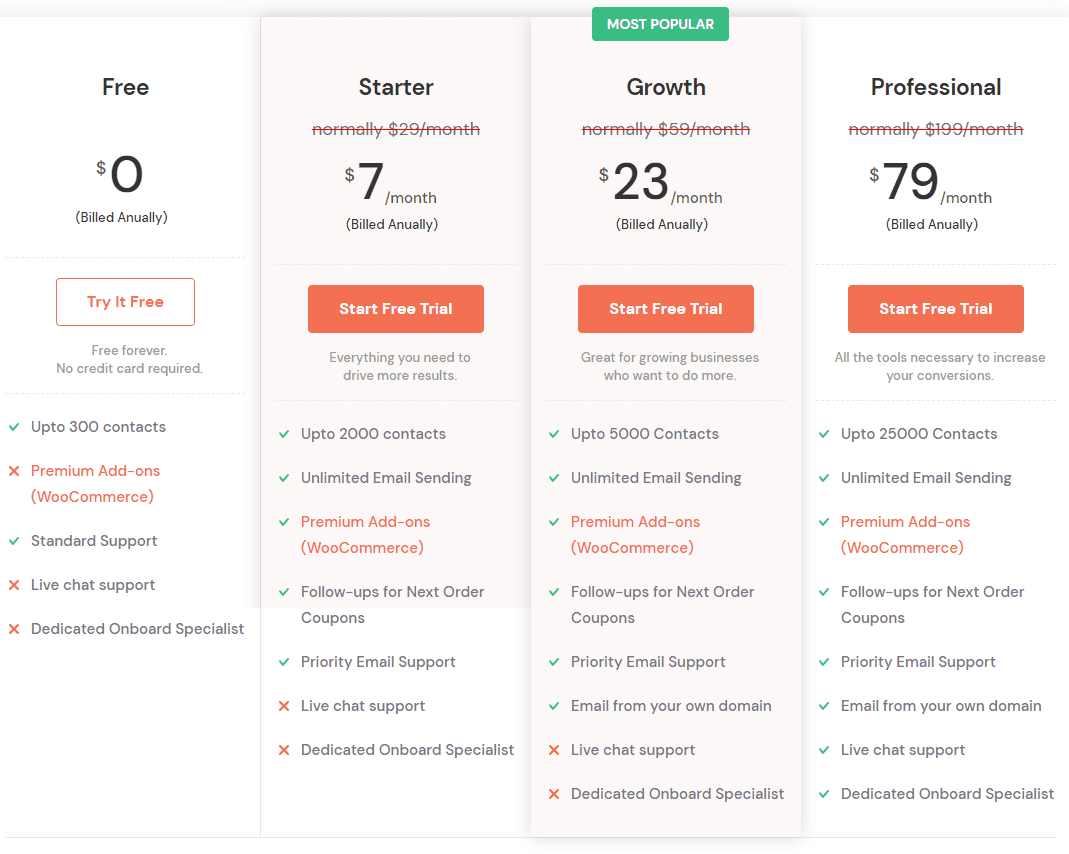The height and width of the screenshot is (854, 1069).
Task: Click the red X for Dedicated Onboard Specialist in Starter
Action: coord(283,750)
